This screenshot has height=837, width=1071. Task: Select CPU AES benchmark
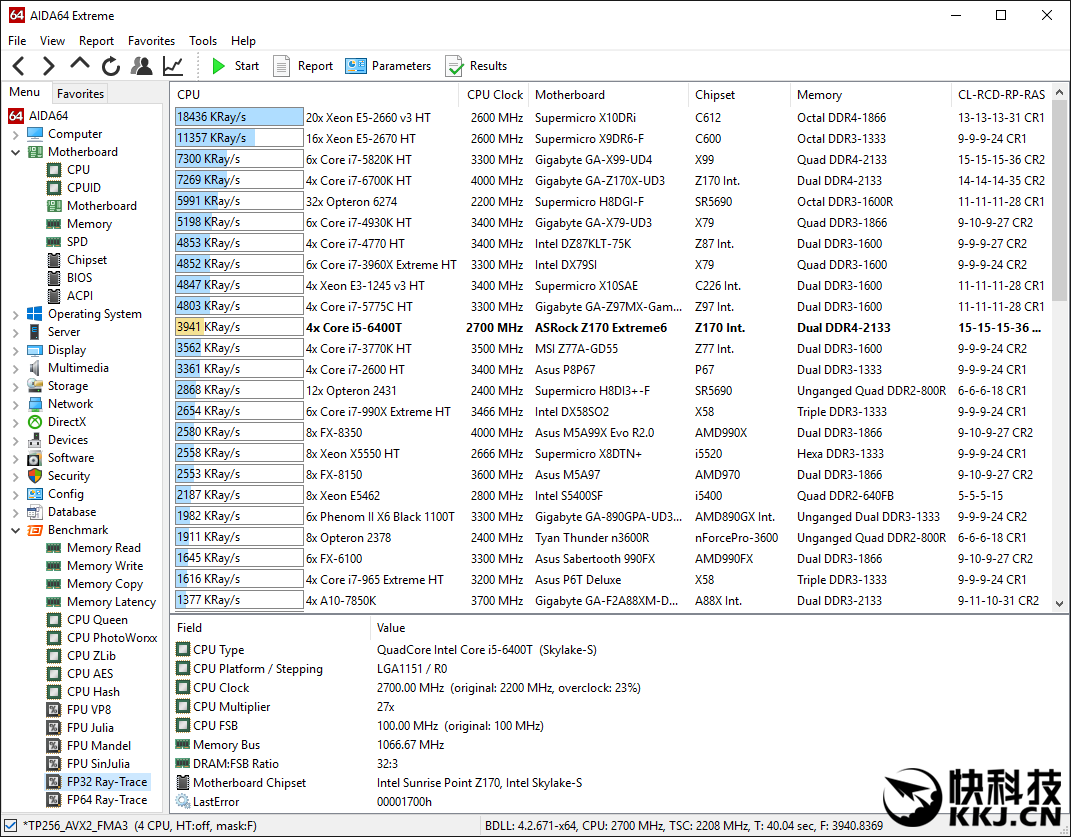[x=80, y=674]
